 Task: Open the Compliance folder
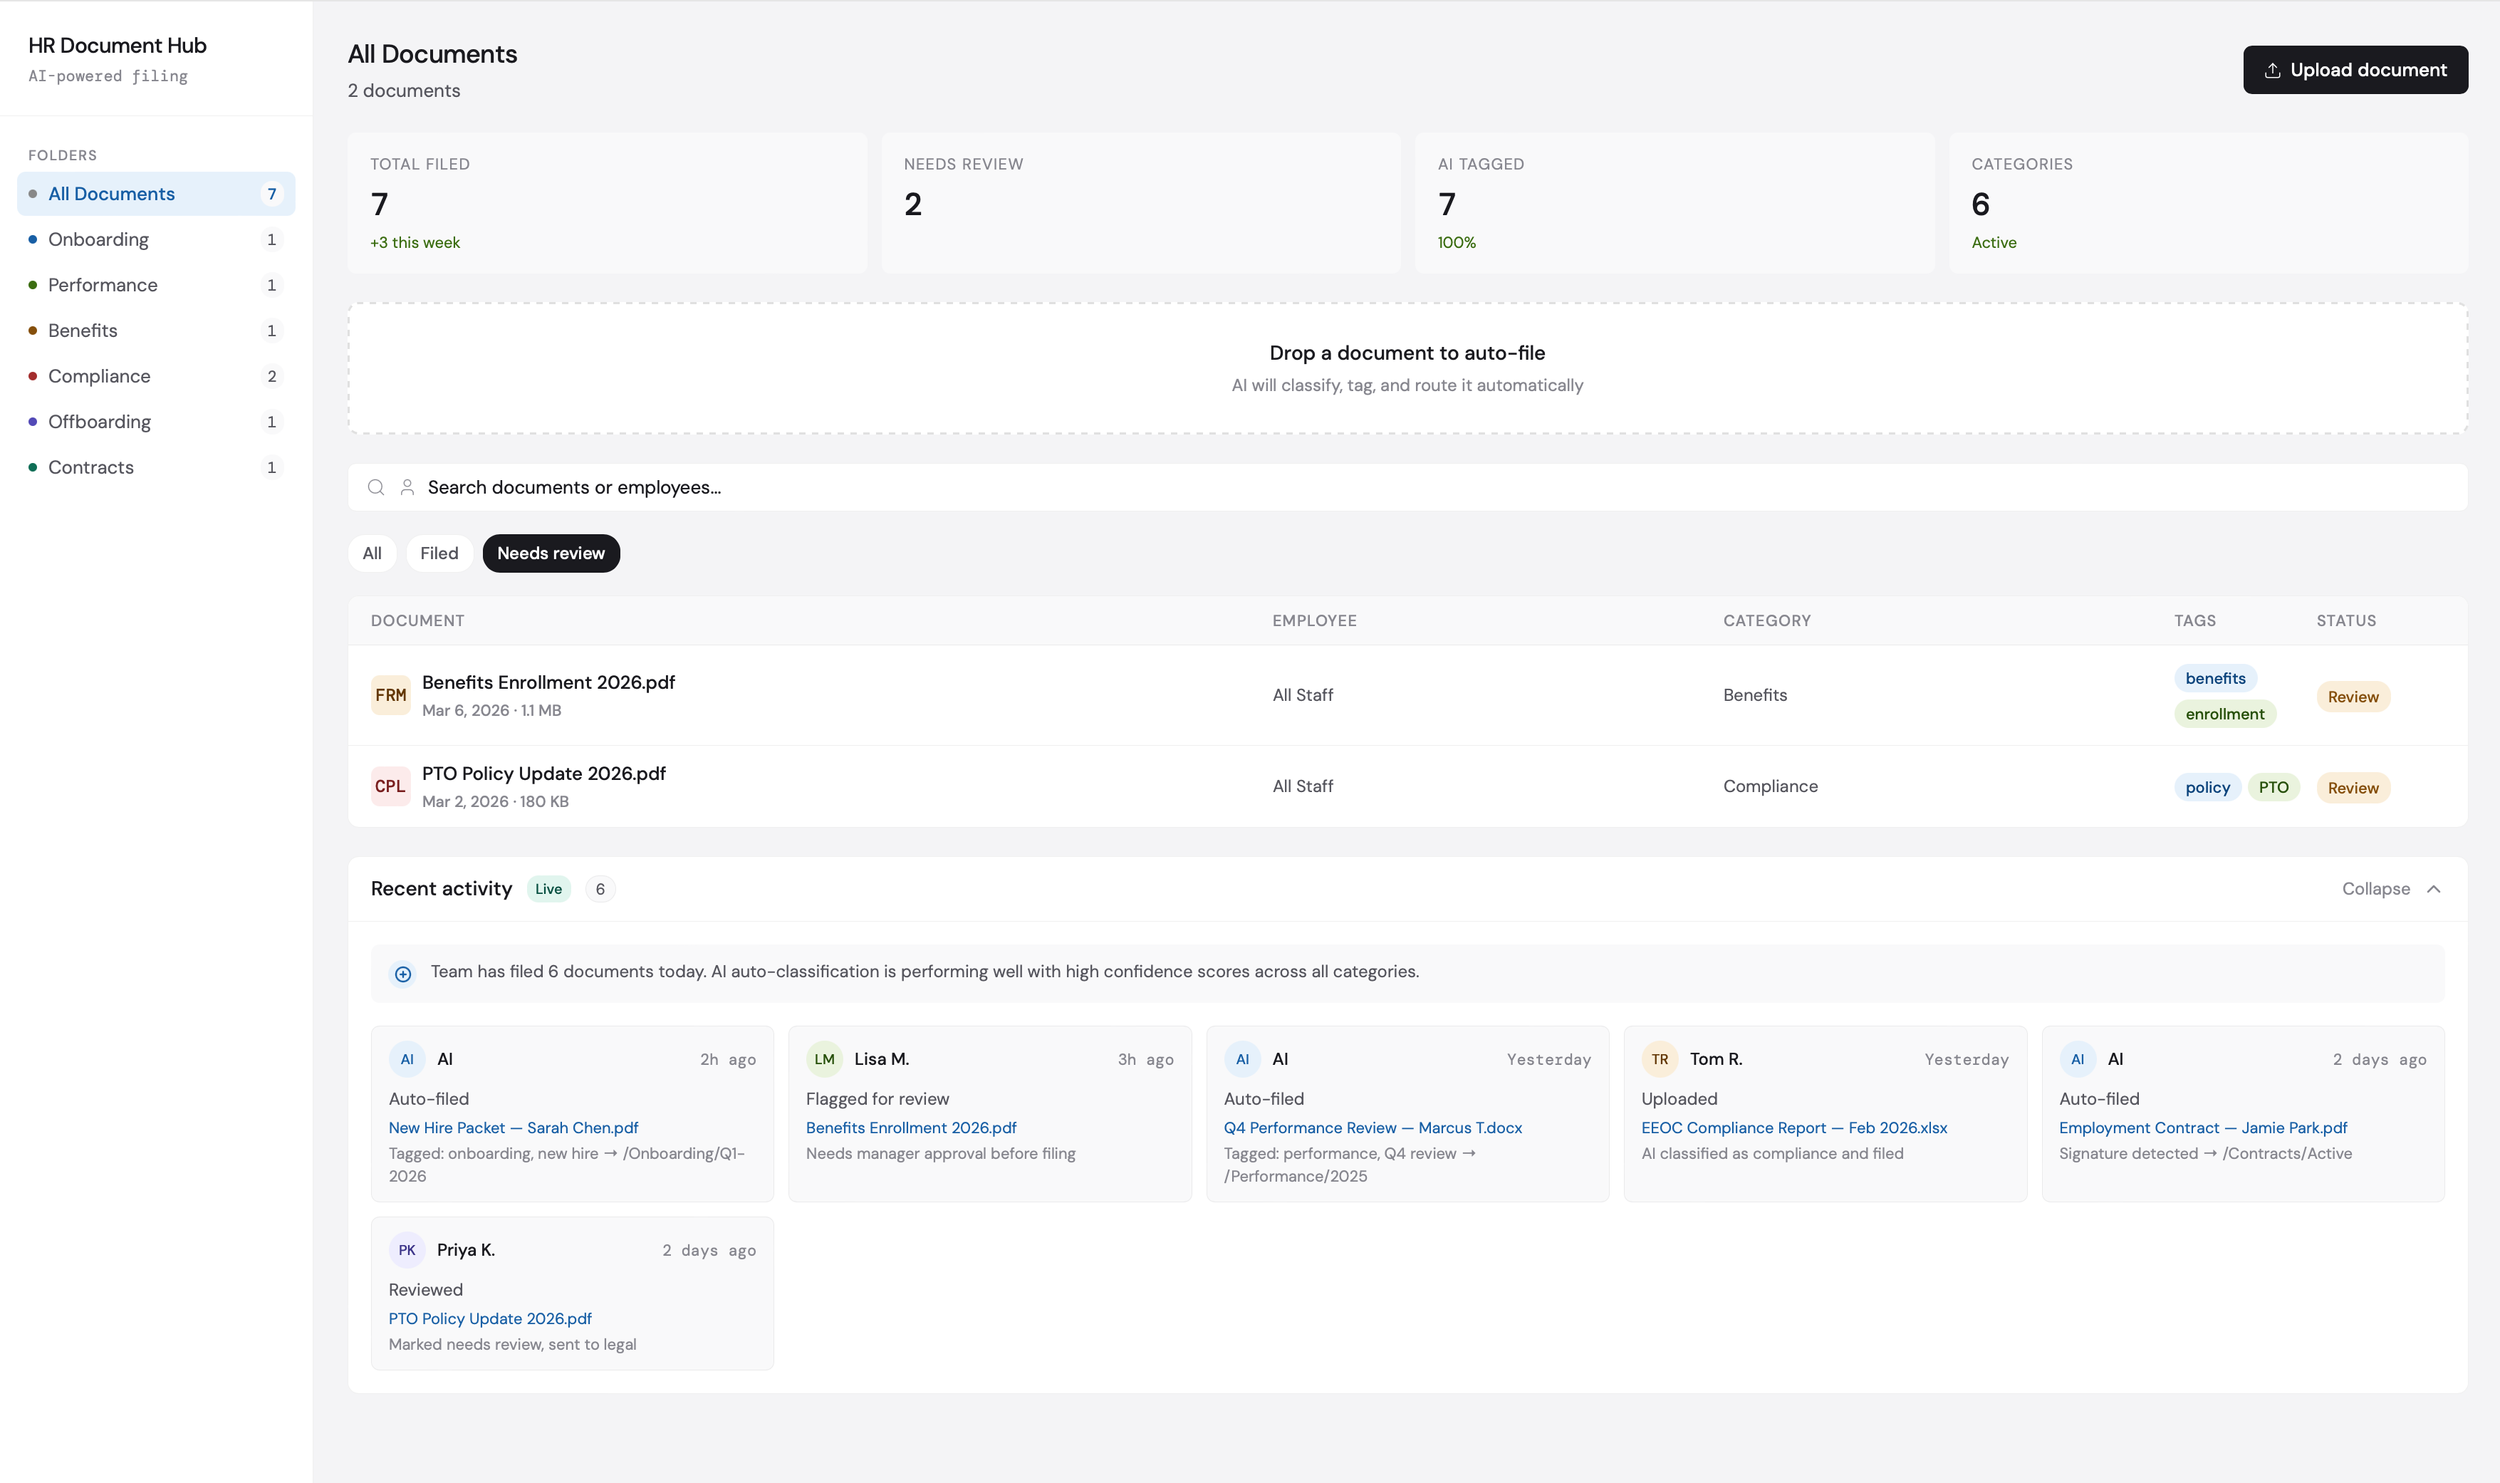99,376
